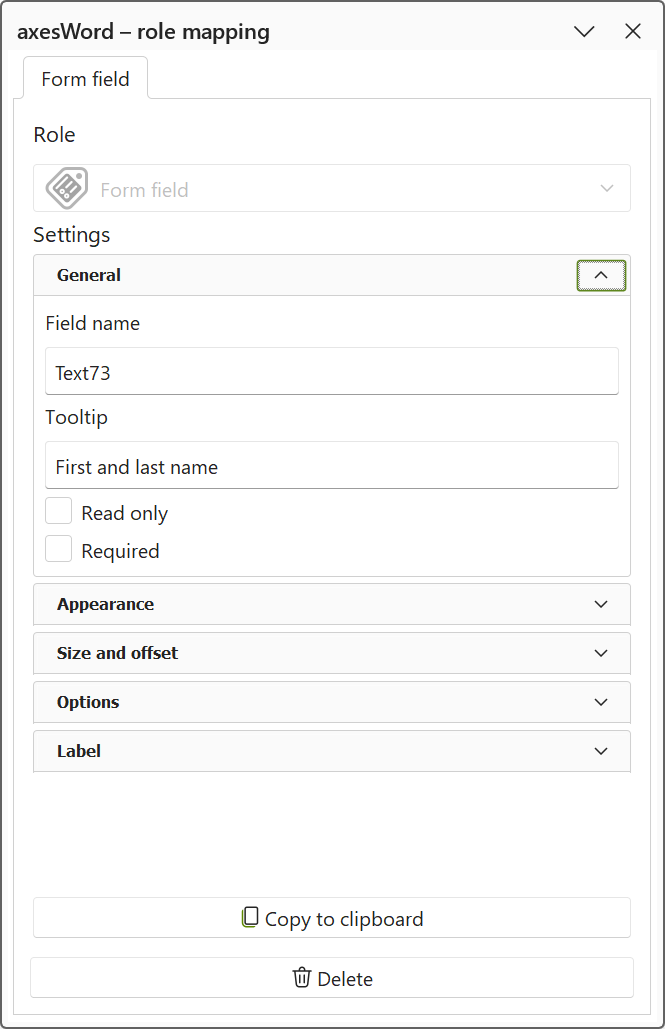Screen dimensions: 665x1029
Task: Click the clipboard icon in Copy button
Action: click(x=250, y=917)
